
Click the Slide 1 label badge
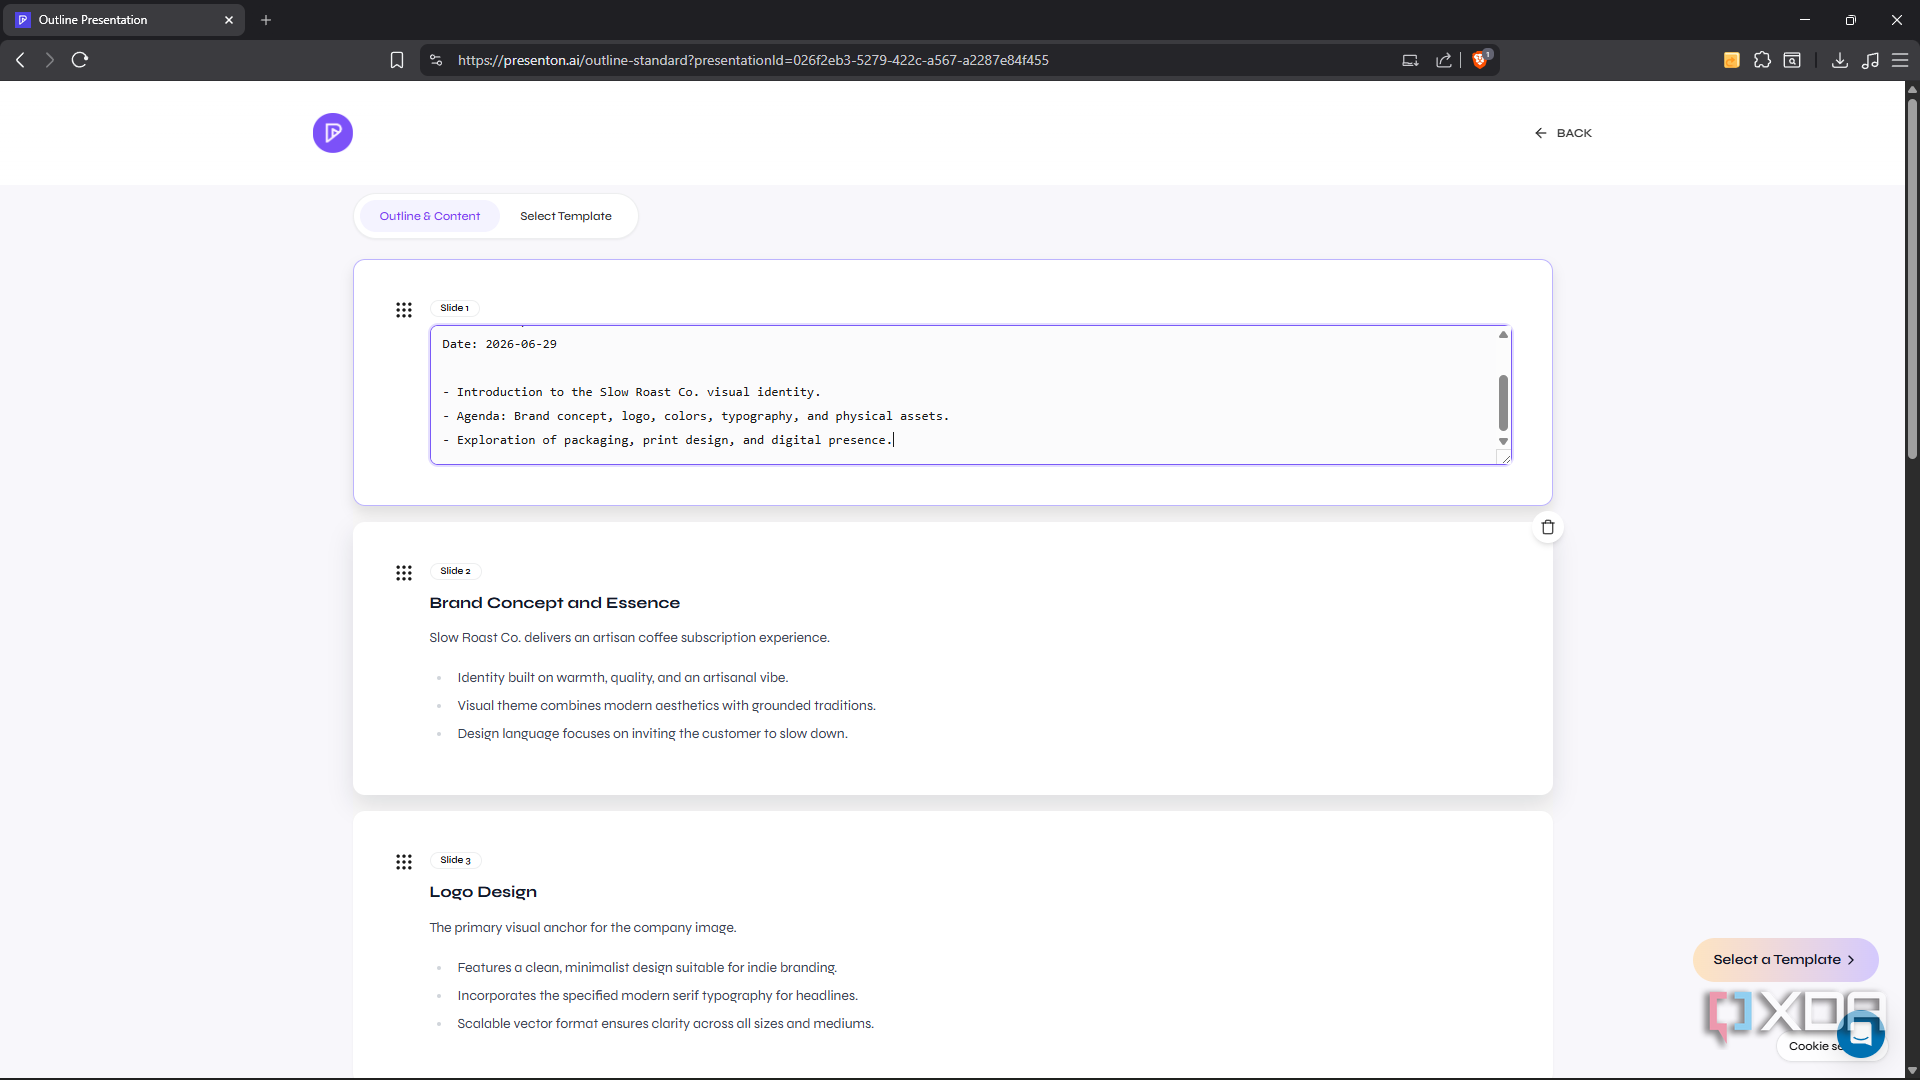pos(455,308)
